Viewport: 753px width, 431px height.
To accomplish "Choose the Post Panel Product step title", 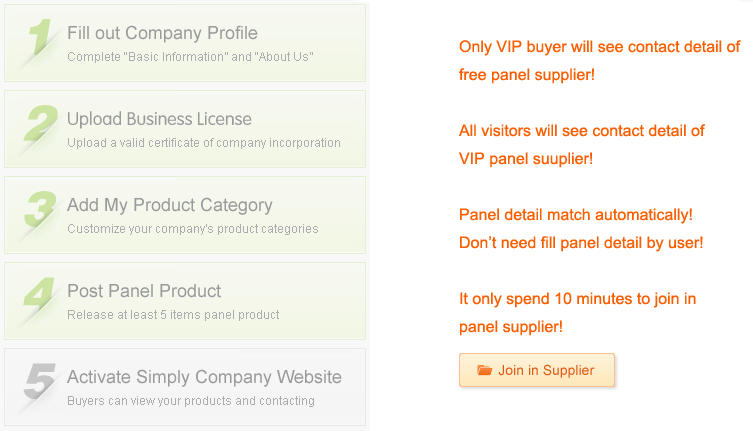I will point(144,291).
